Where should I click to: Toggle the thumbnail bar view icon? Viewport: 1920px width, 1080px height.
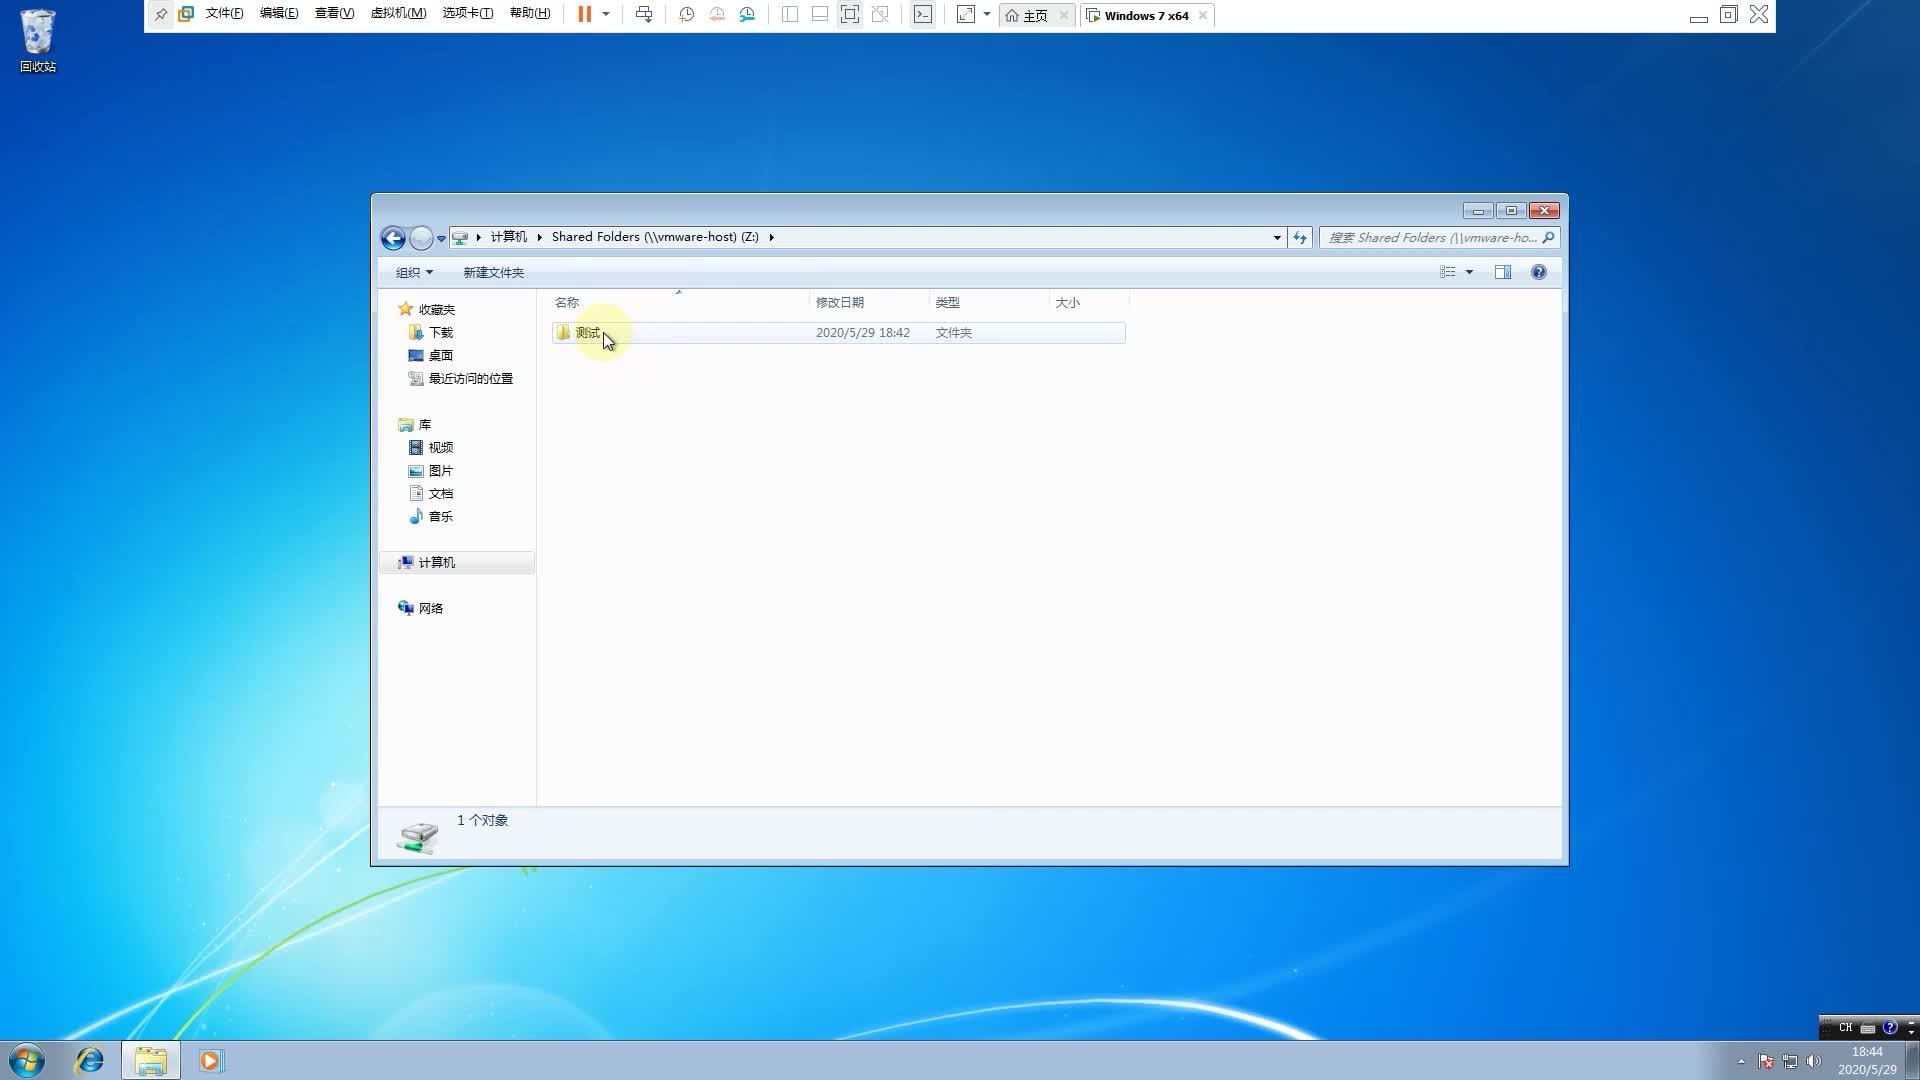[819, 15]
